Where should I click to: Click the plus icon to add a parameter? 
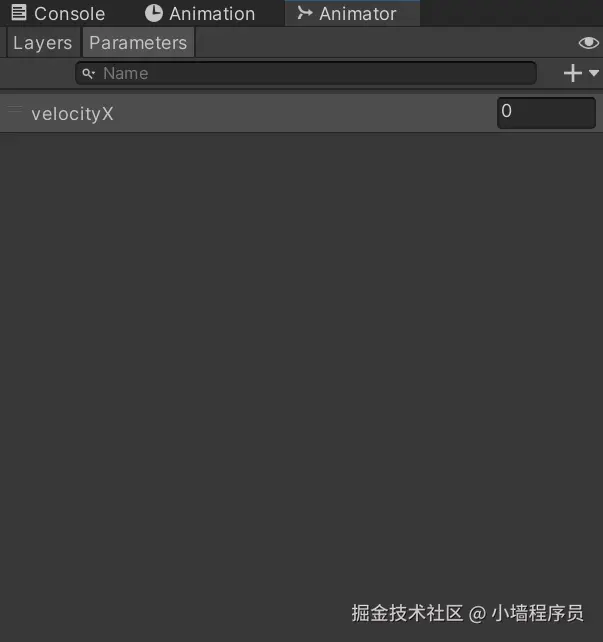573,73
